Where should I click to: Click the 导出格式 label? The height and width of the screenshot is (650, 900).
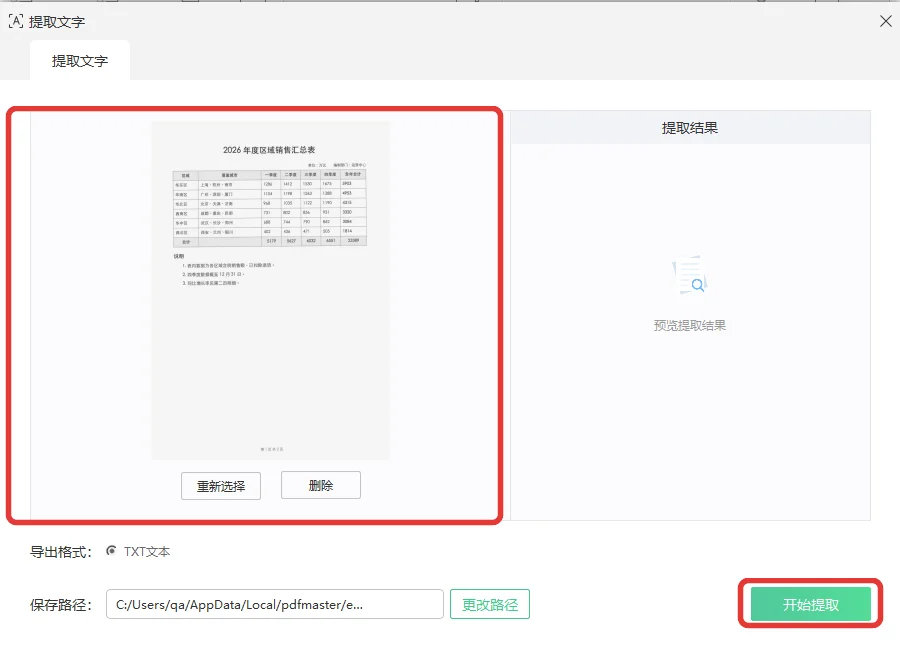point(61,552)
